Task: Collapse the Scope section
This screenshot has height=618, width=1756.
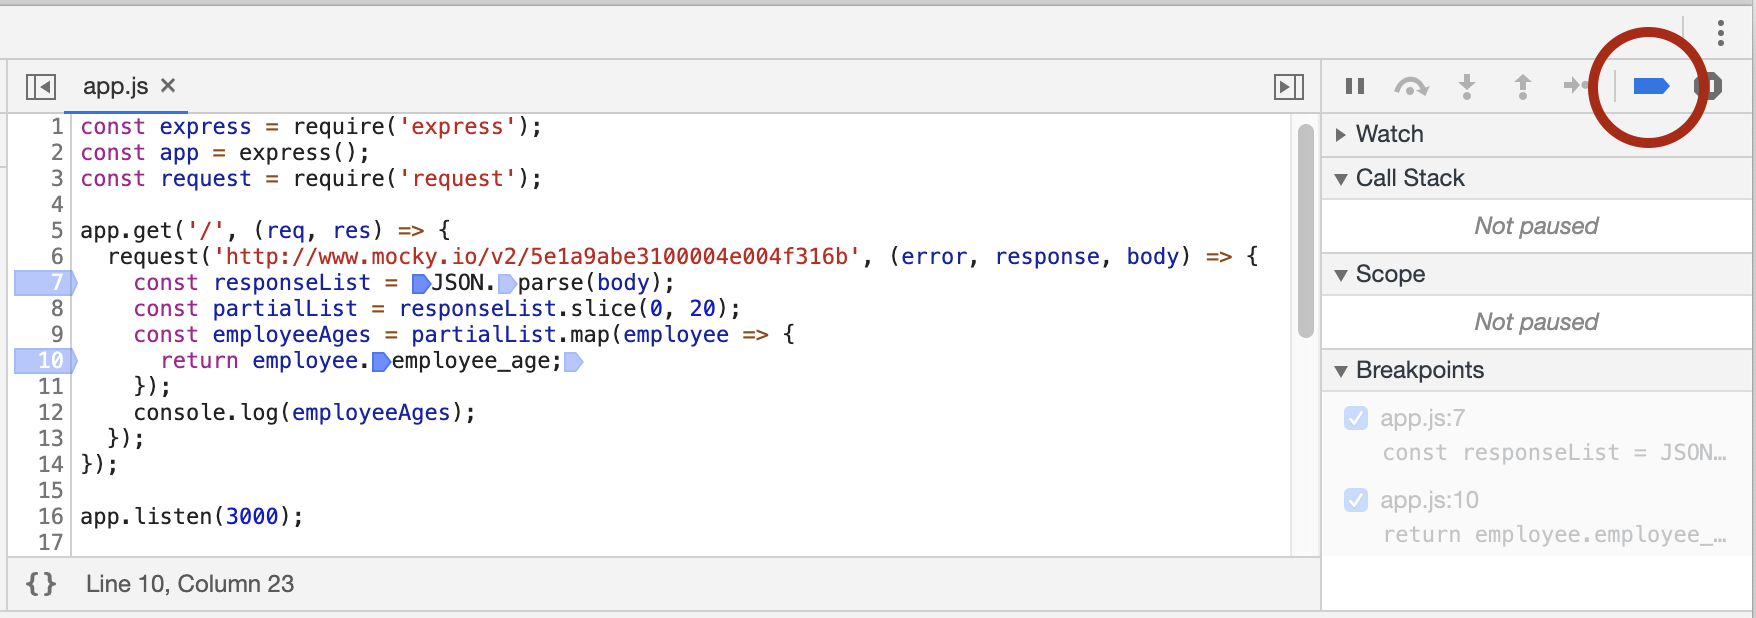Action: pos(1341,275)
